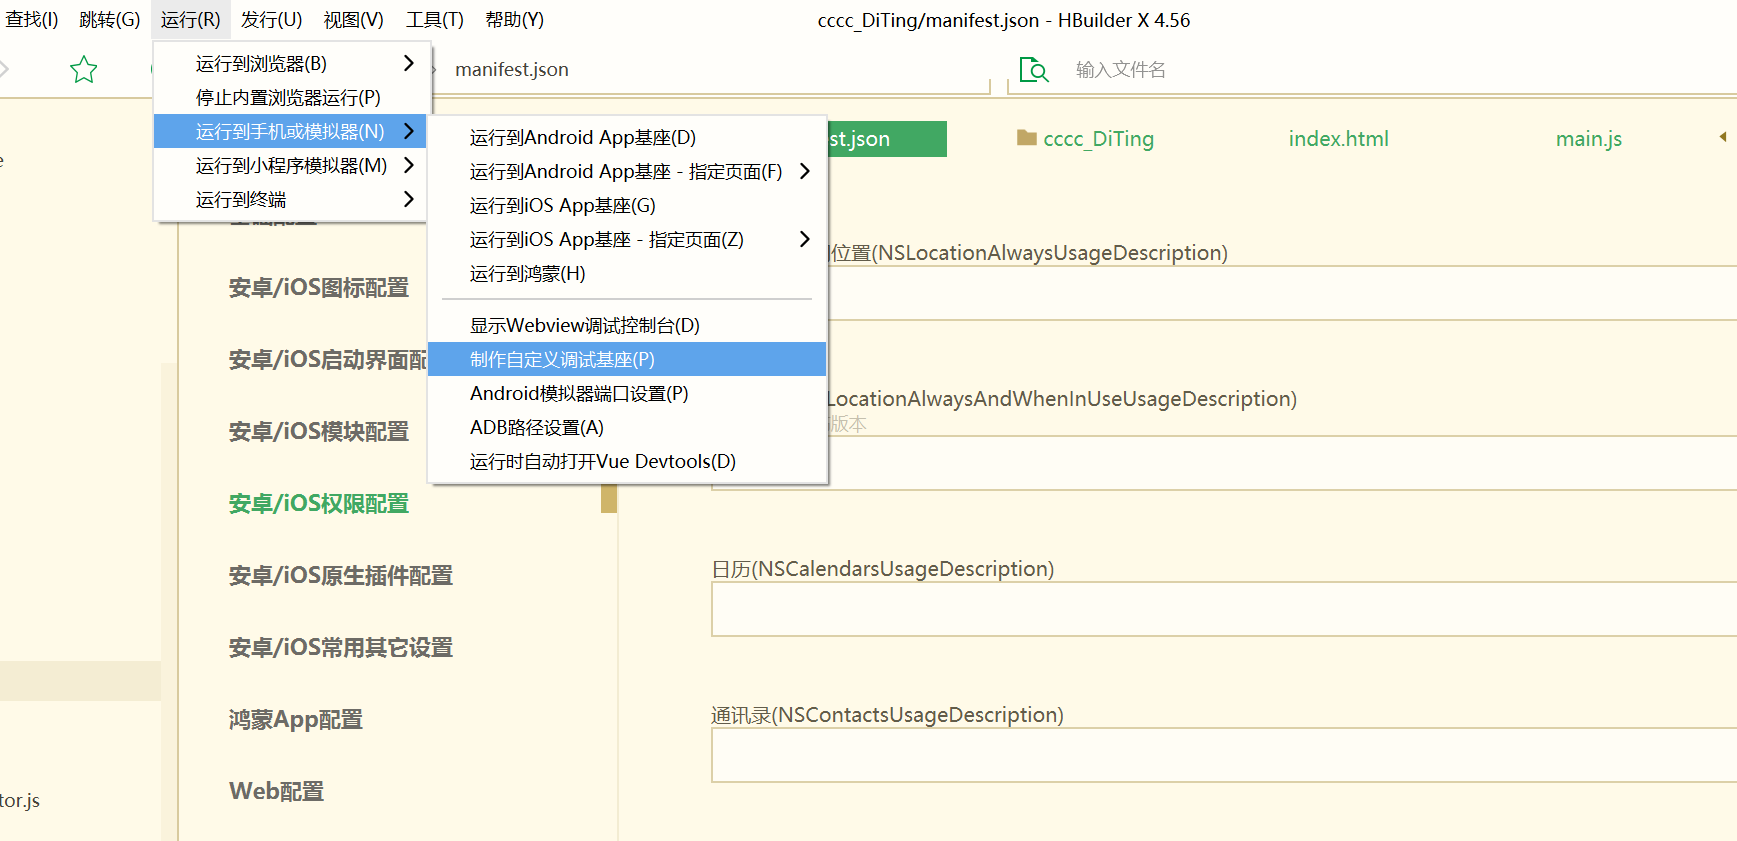Click the cccc_DiTing folder tab icon
The width and height of the screenshot is (1737, 841).
1027,138
